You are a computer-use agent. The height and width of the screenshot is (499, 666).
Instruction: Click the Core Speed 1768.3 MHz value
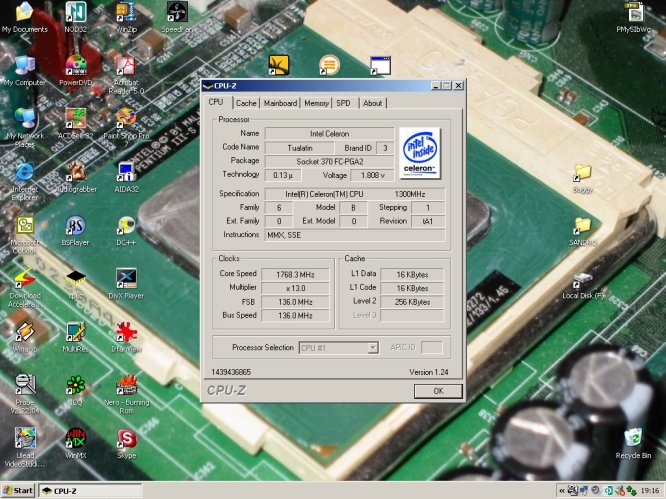point(295,274)
